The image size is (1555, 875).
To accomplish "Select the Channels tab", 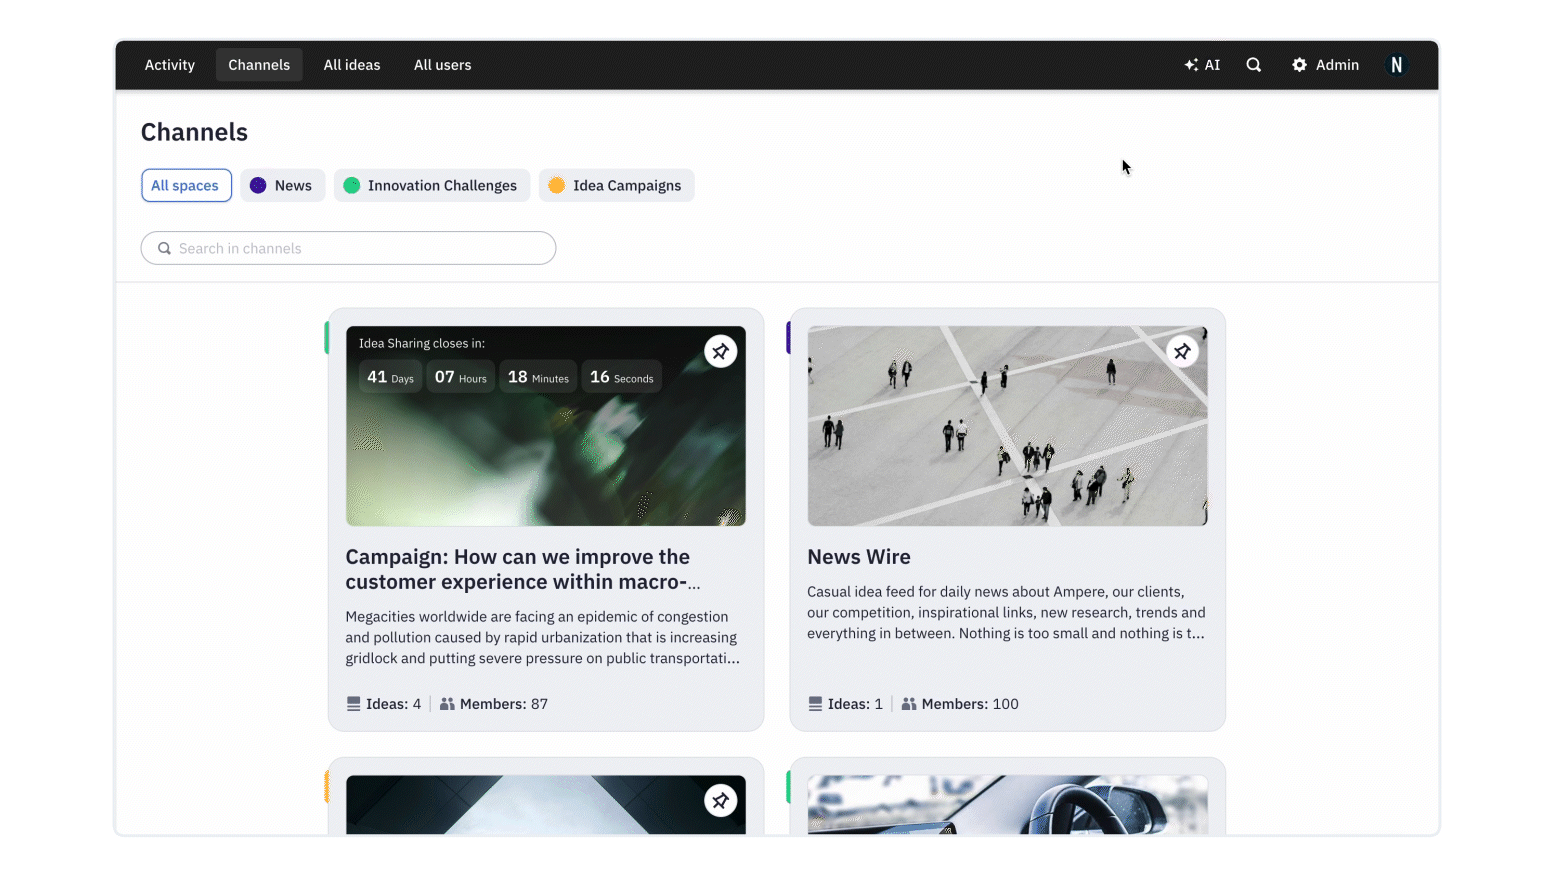I will [x=259, y=65].
